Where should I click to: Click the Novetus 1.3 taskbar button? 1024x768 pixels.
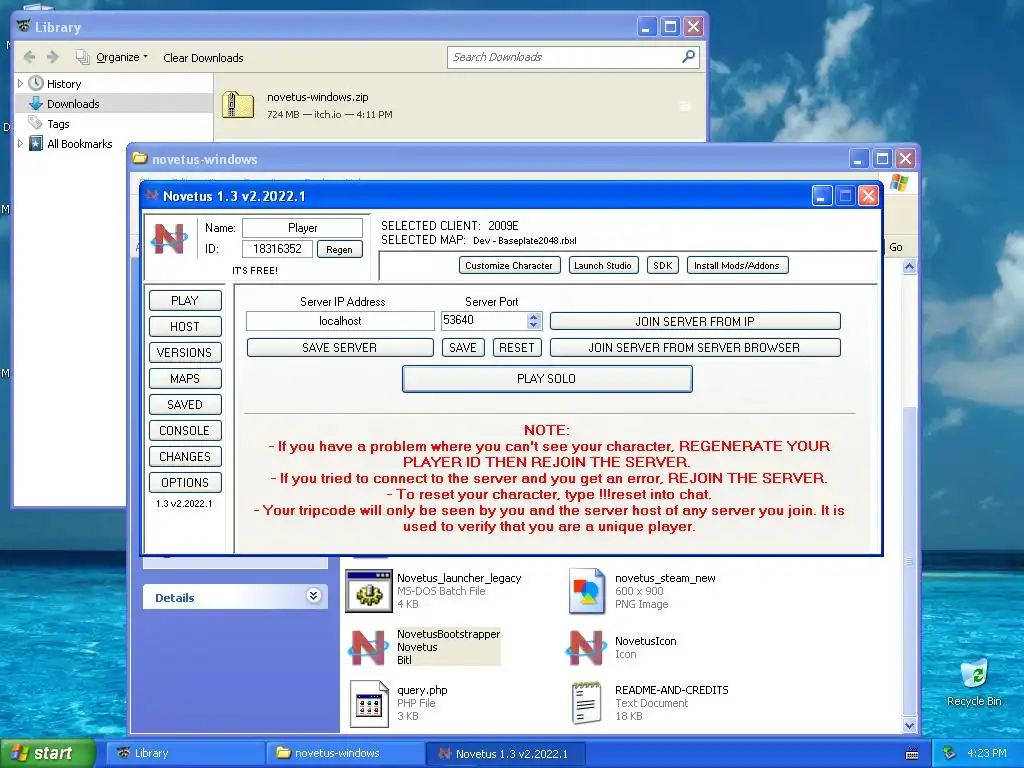click(505, 753)
